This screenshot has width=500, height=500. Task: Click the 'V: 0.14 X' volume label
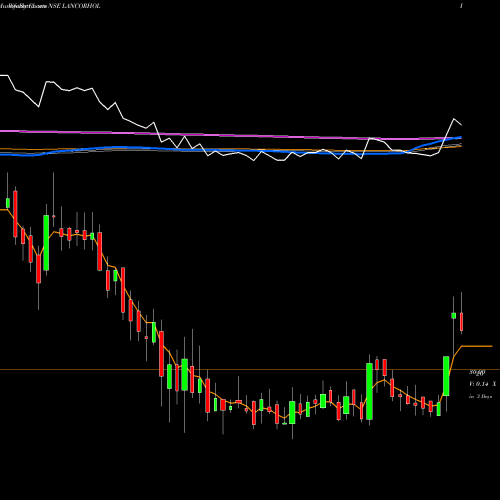point(483,384)
